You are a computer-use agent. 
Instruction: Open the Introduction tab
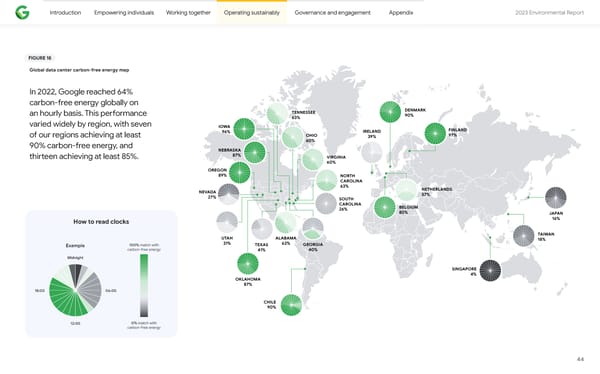(65, 13)
